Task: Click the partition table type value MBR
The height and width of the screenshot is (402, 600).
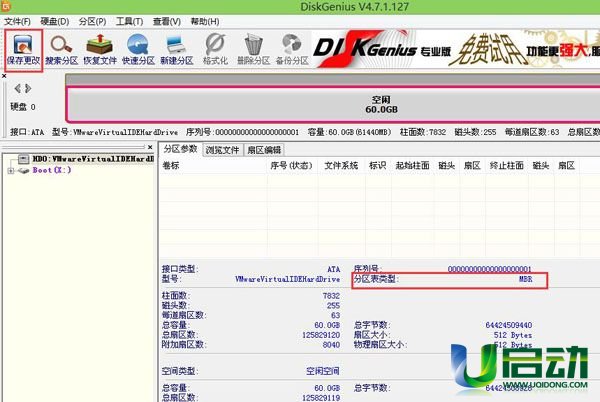Action: click(x=525, y=279)
